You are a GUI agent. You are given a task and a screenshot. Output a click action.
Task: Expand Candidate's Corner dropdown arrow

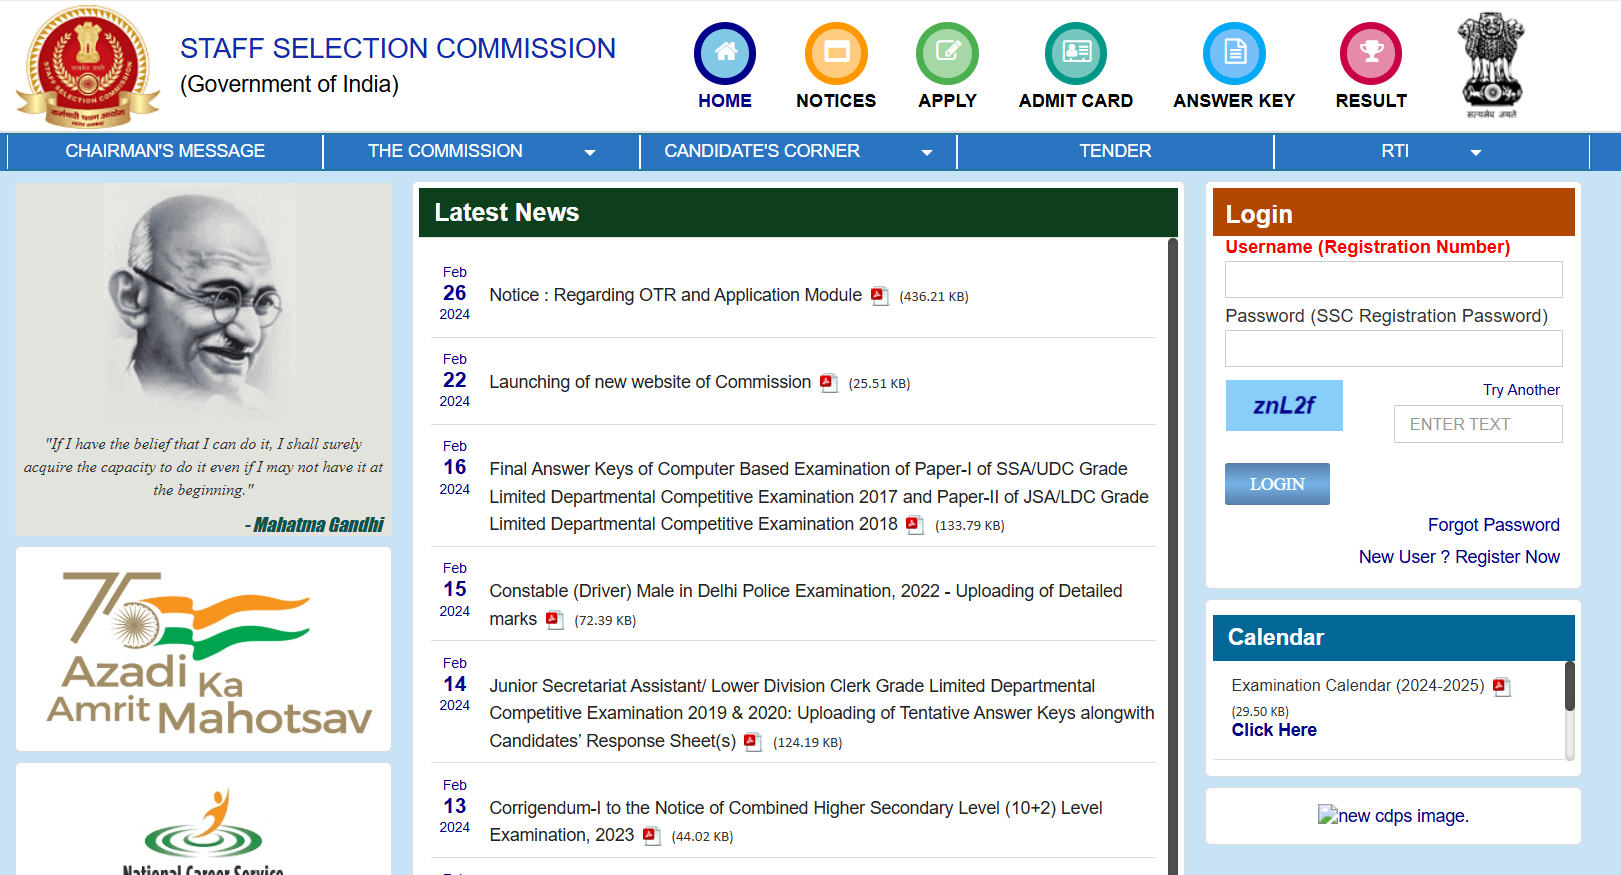(926, 152)
